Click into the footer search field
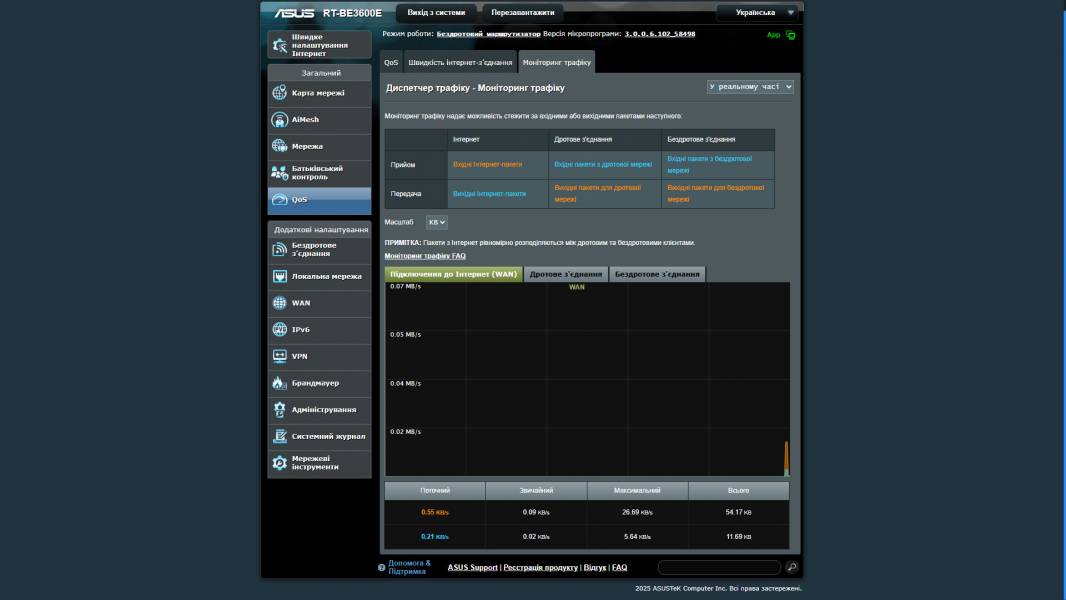The width and height of the screenshot is (1066, 600). coord(719,567)
